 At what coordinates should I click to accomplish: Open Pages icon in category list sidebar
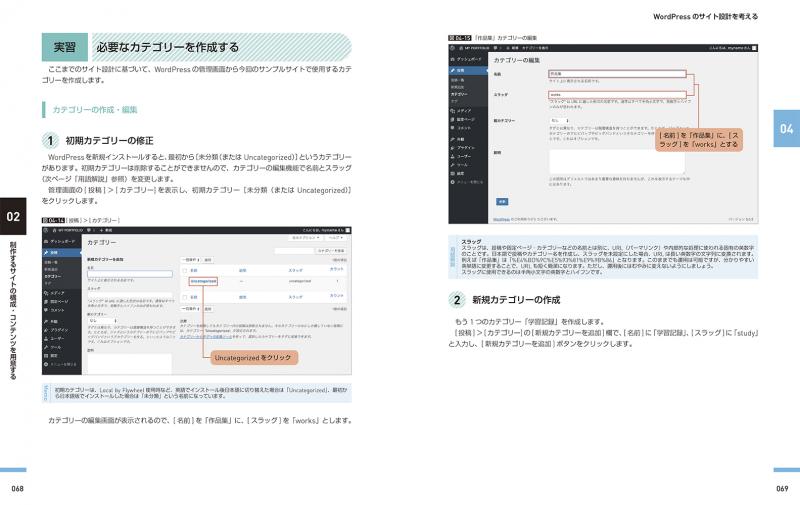[x=46, y=301]
